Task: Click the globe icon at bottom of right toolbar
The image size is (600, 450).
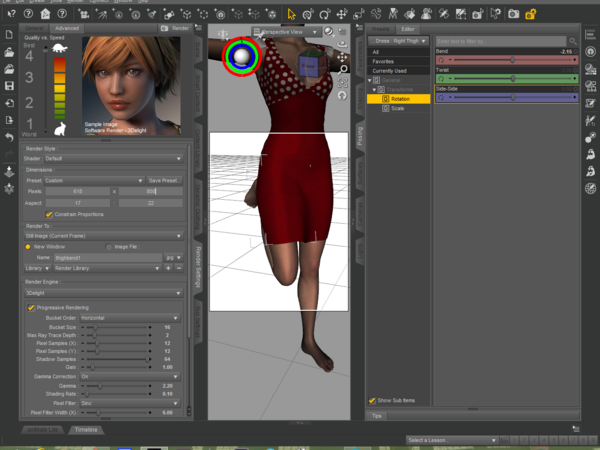Action: (590, 188)
